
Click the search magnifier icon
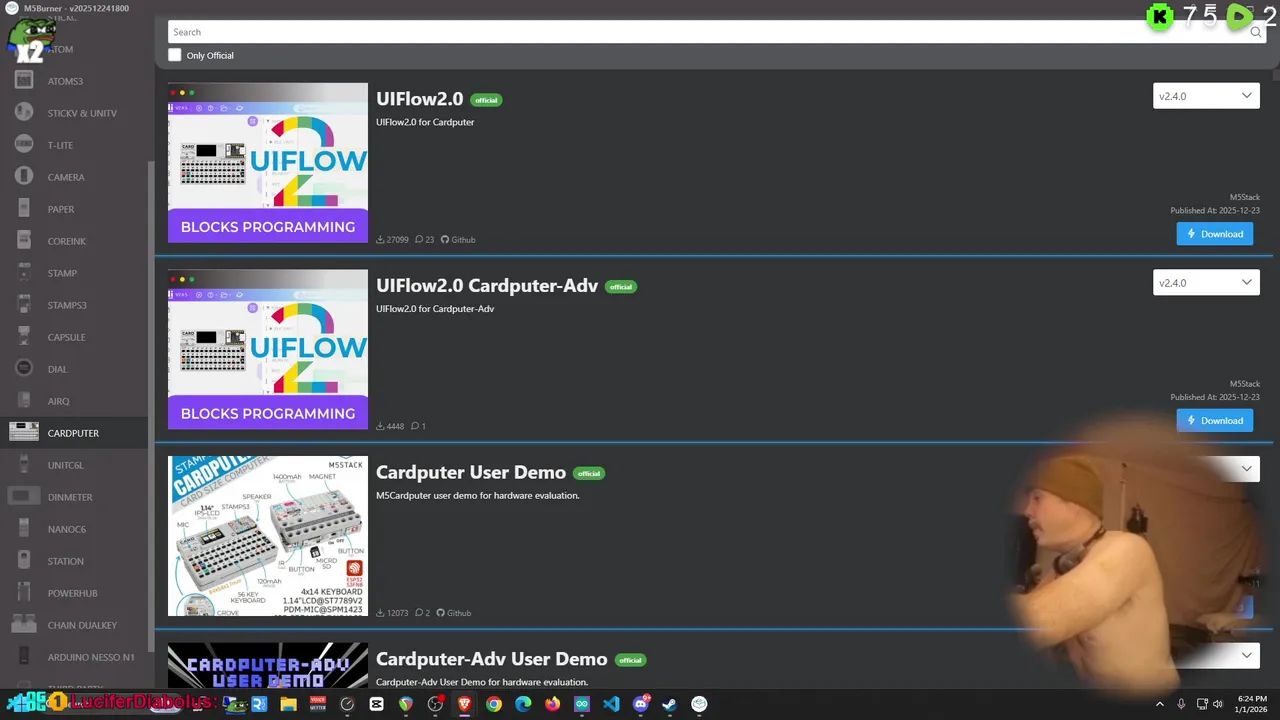pyautogui.click(x=1255, y=32)
